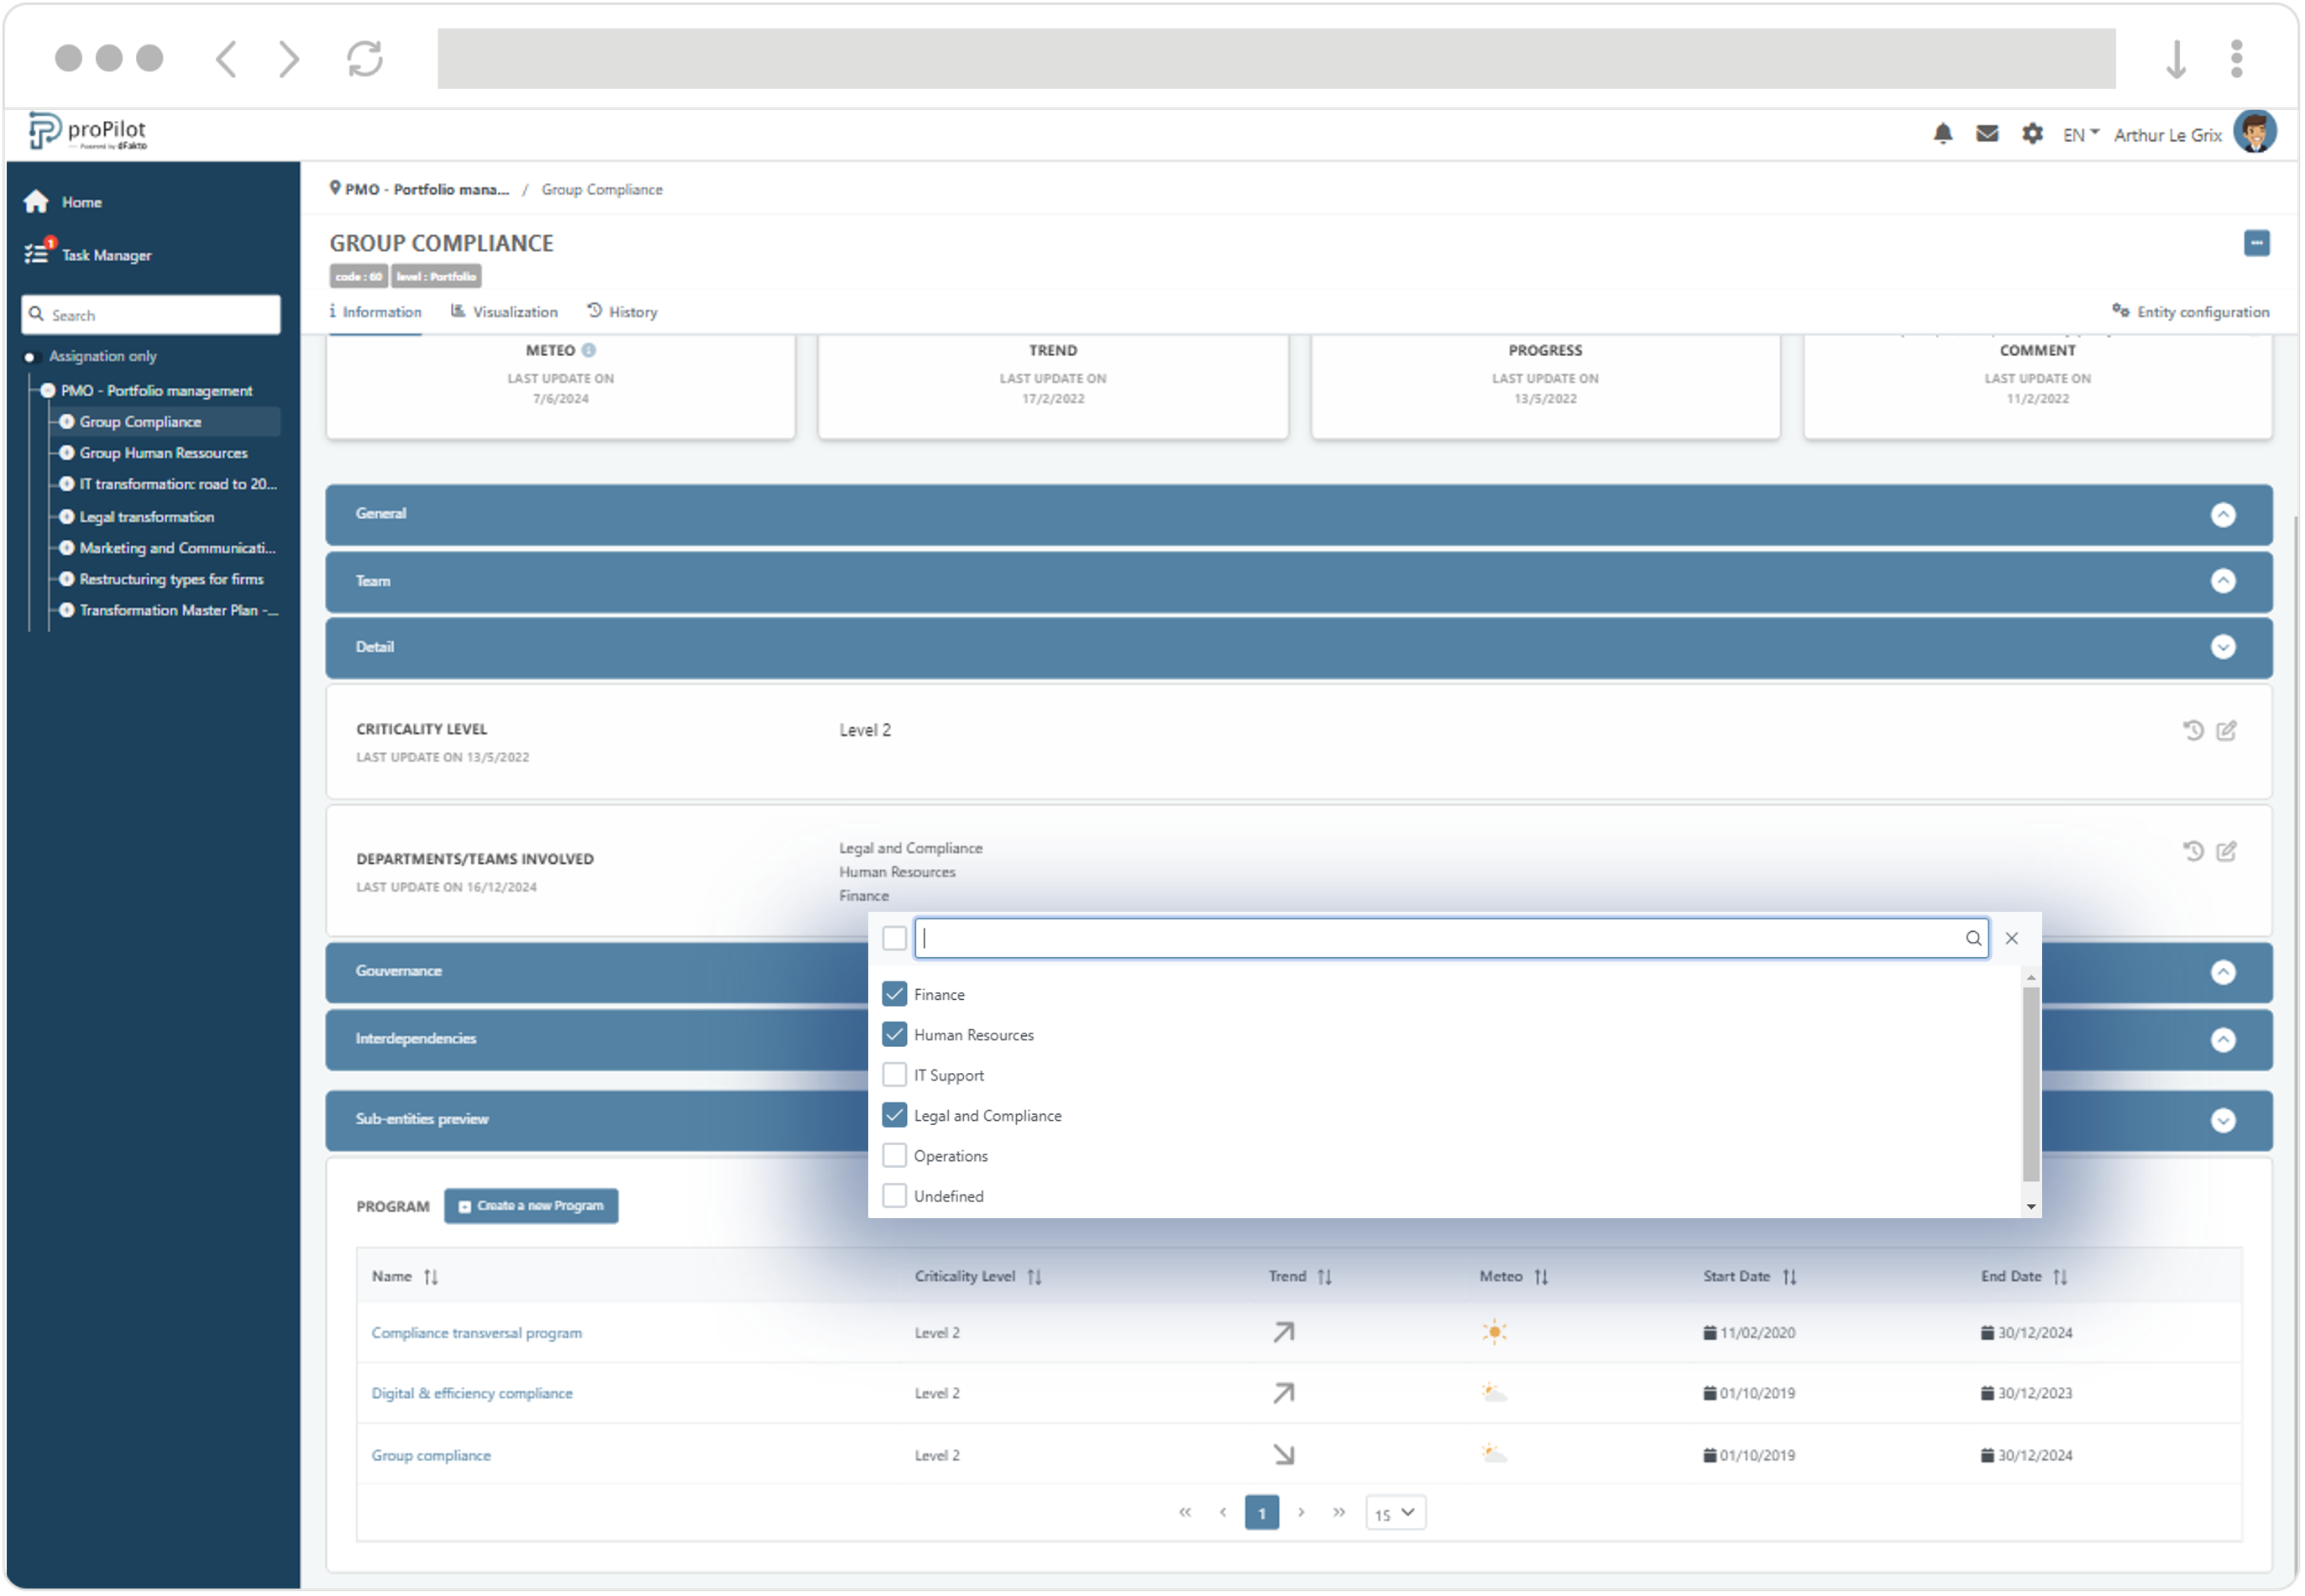Uncheck the Finance checkbox

pyautogui.click(x=896, y=996)
